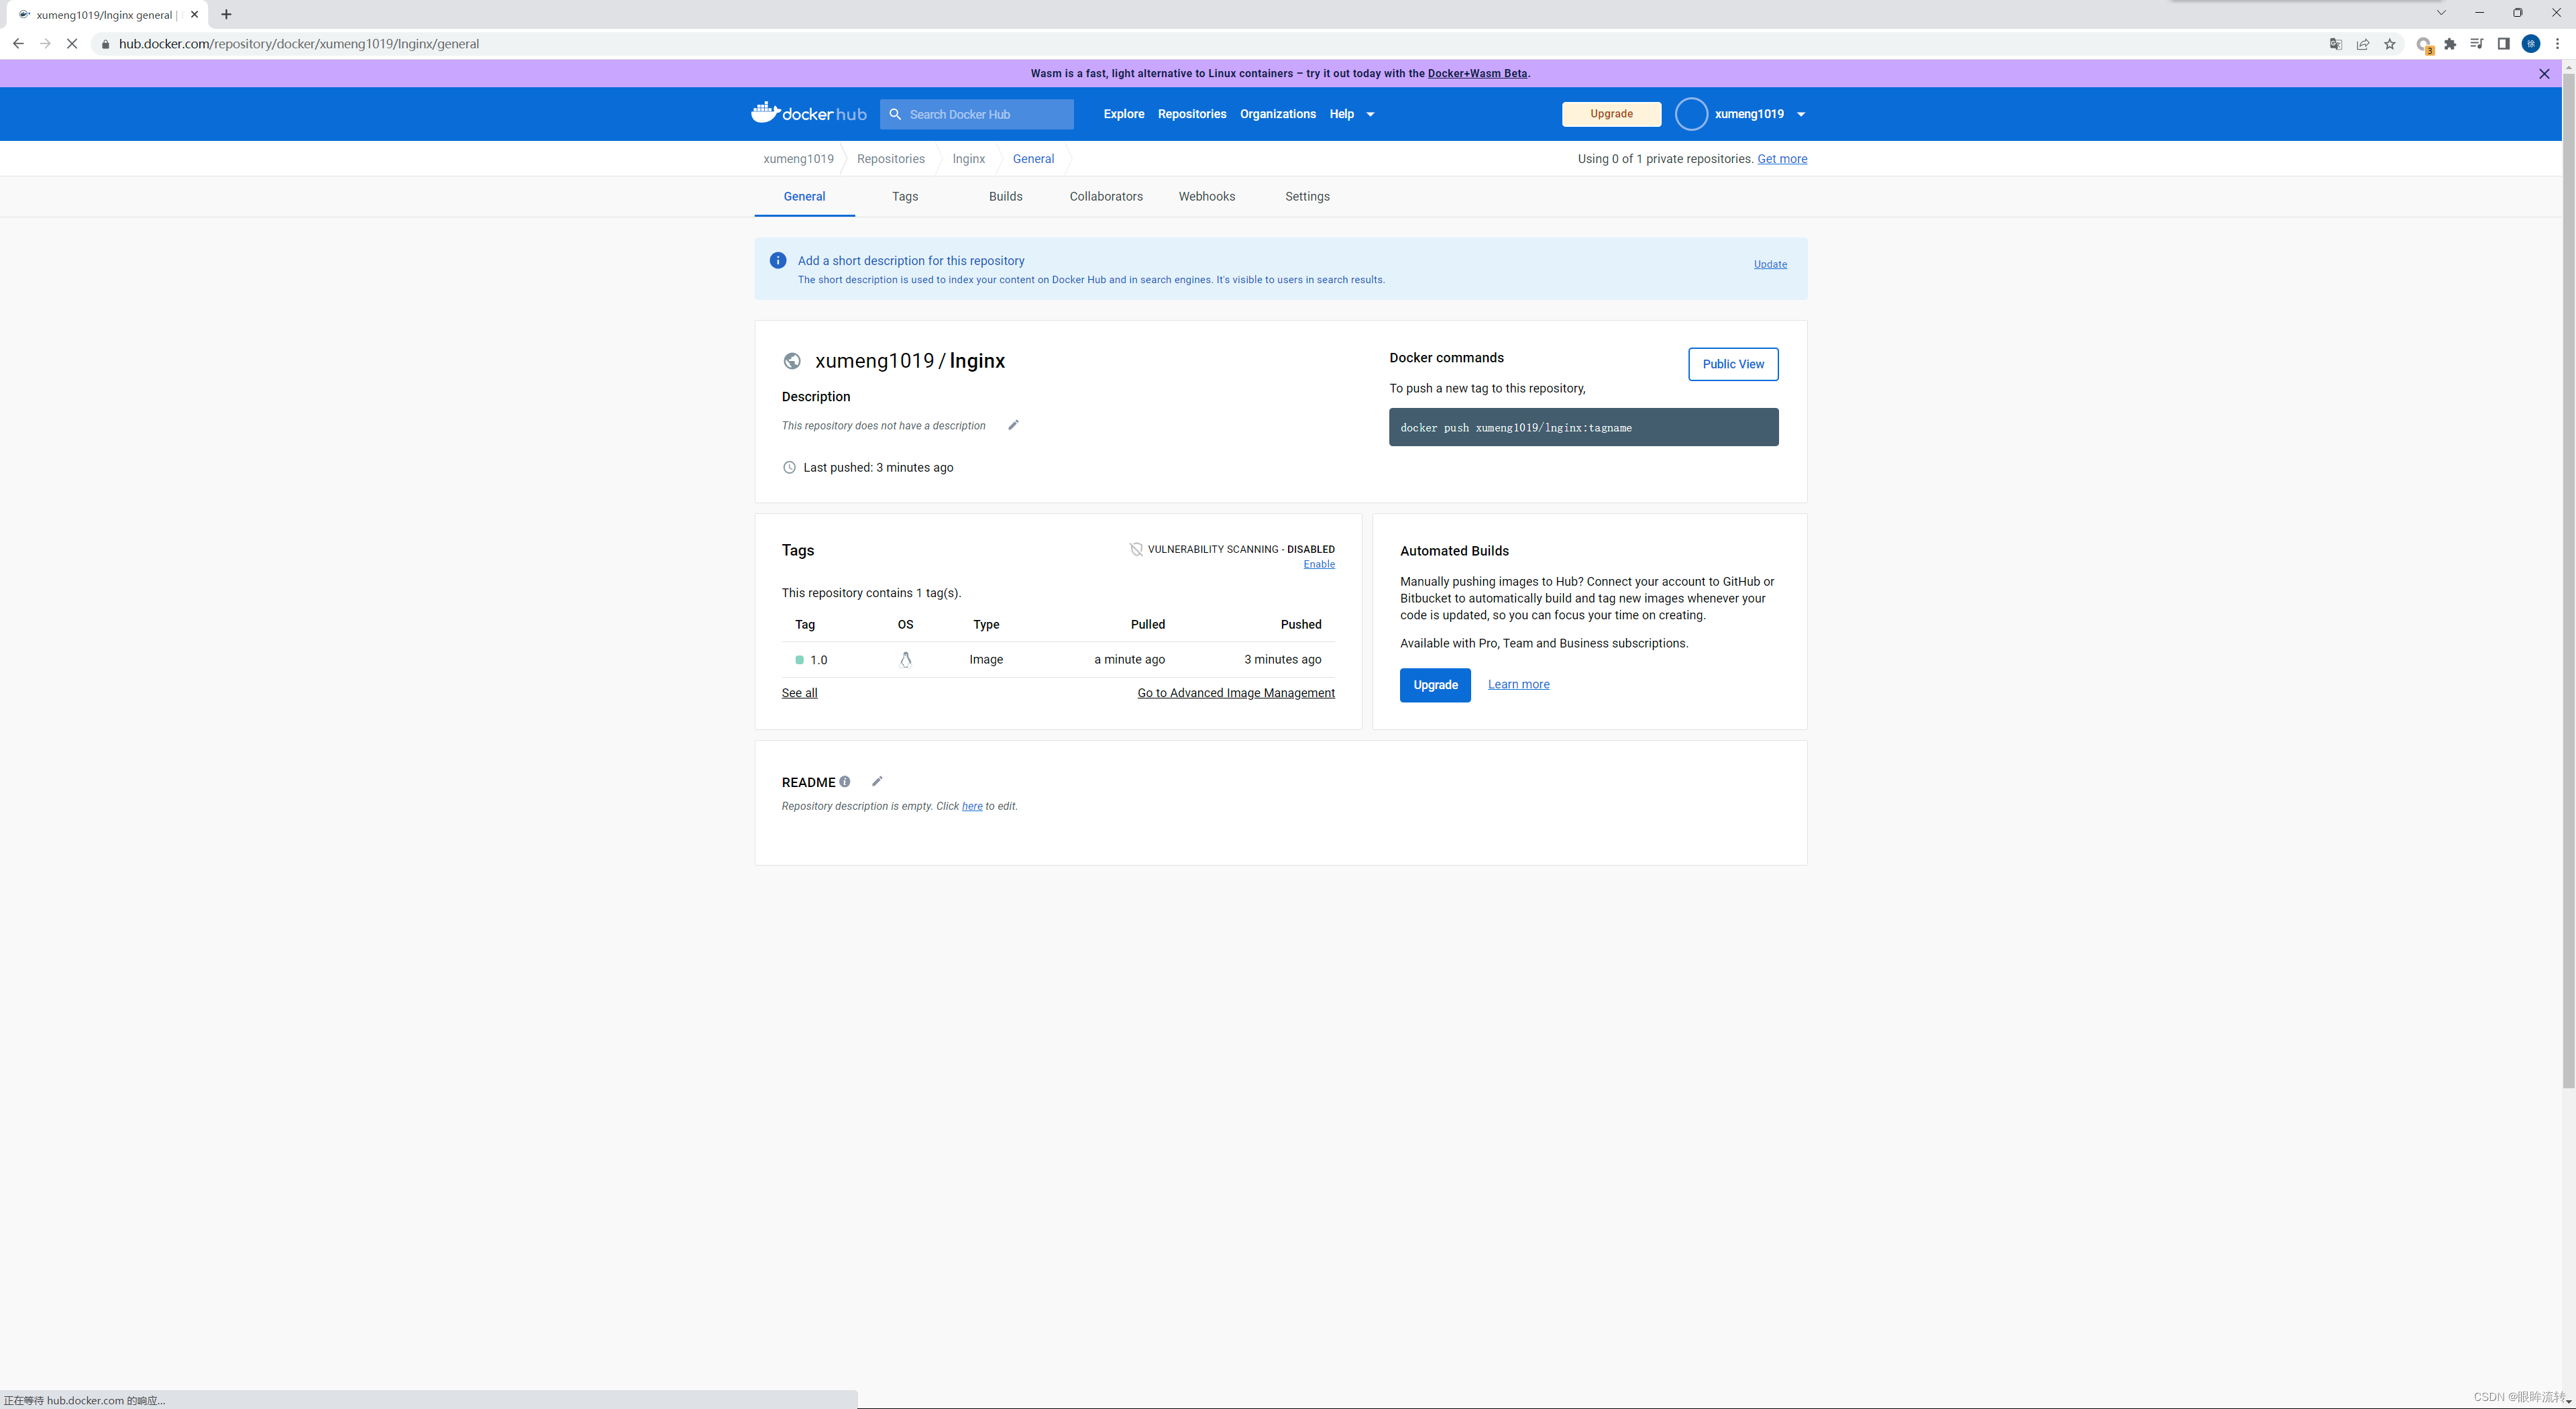
Task: Click the share page icon
Action: pos(2363,44)
